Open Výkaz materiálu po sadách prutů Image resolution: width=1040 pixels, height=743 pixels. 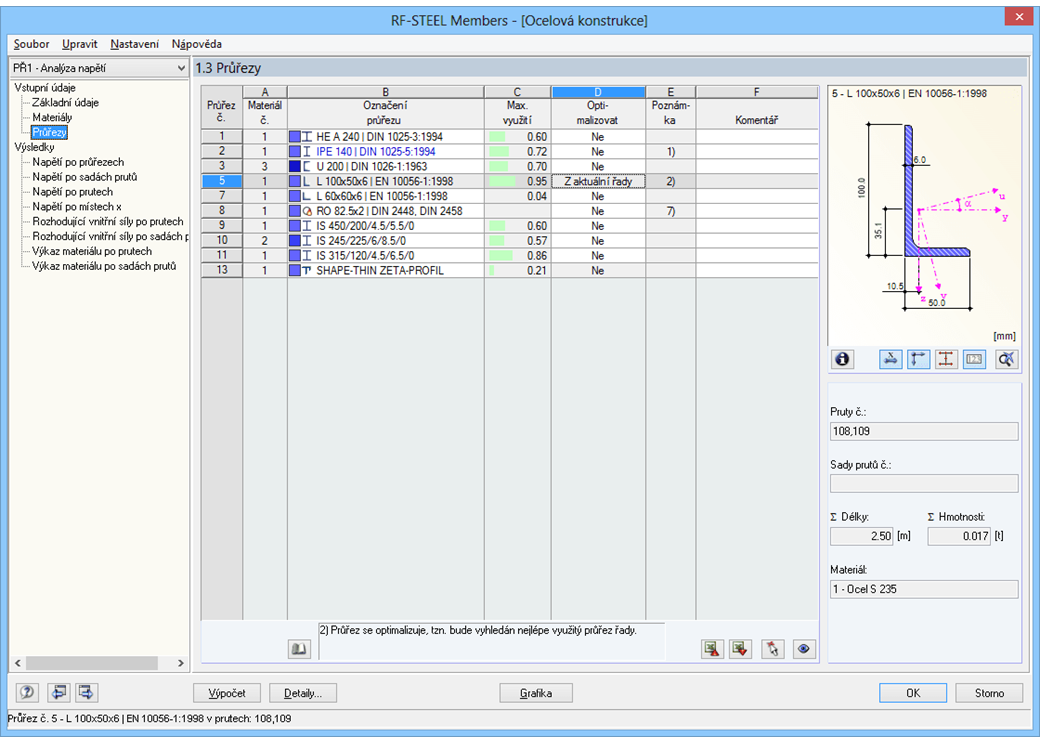pos(104,266)
